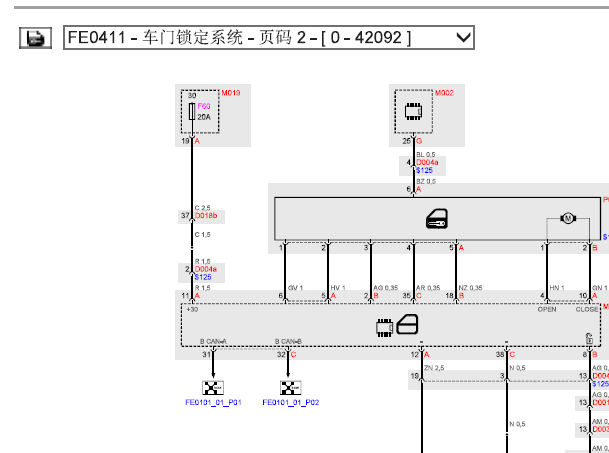
Task: Select the D004a connector under M002
Action: (x=427, y=162)
